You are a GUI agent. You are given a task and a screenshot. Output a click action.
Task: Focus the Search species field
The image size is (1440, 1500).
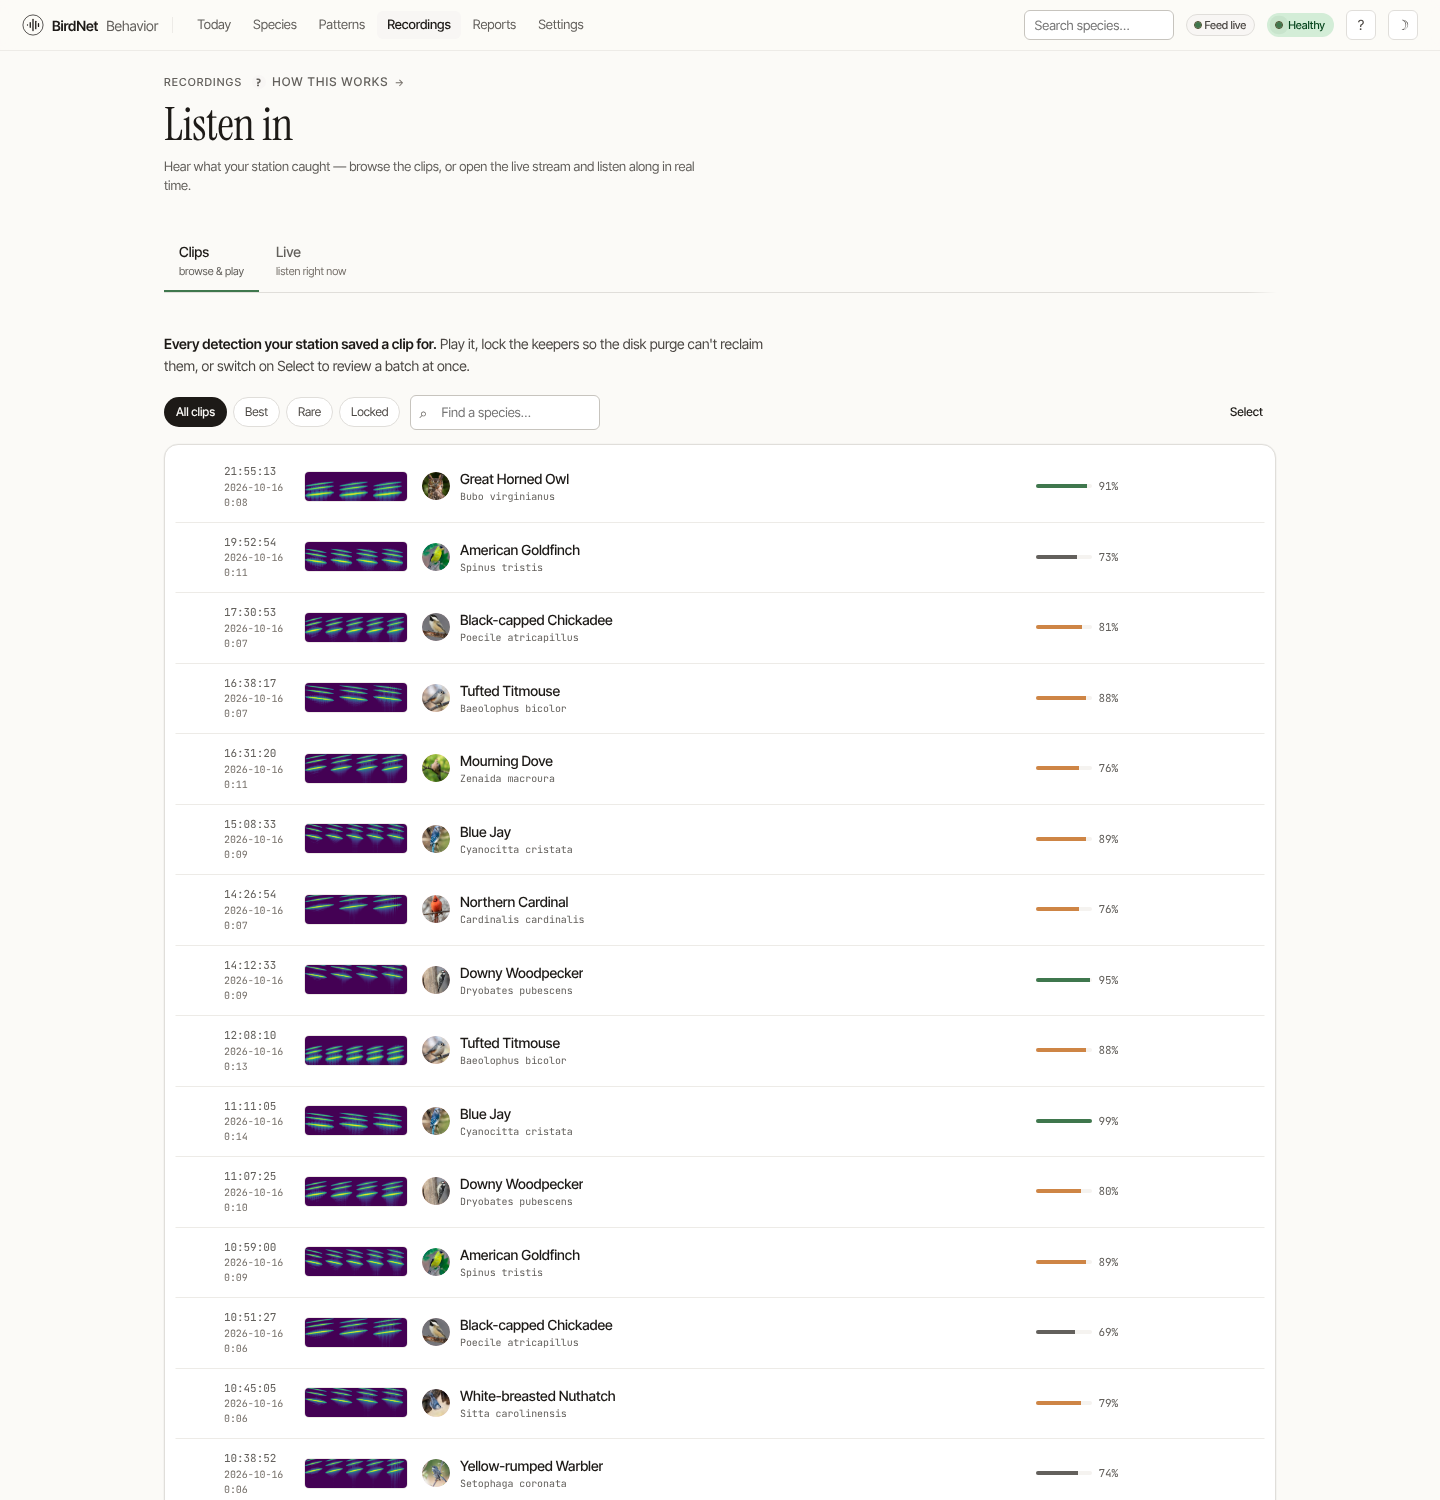tap(1099, 25)
